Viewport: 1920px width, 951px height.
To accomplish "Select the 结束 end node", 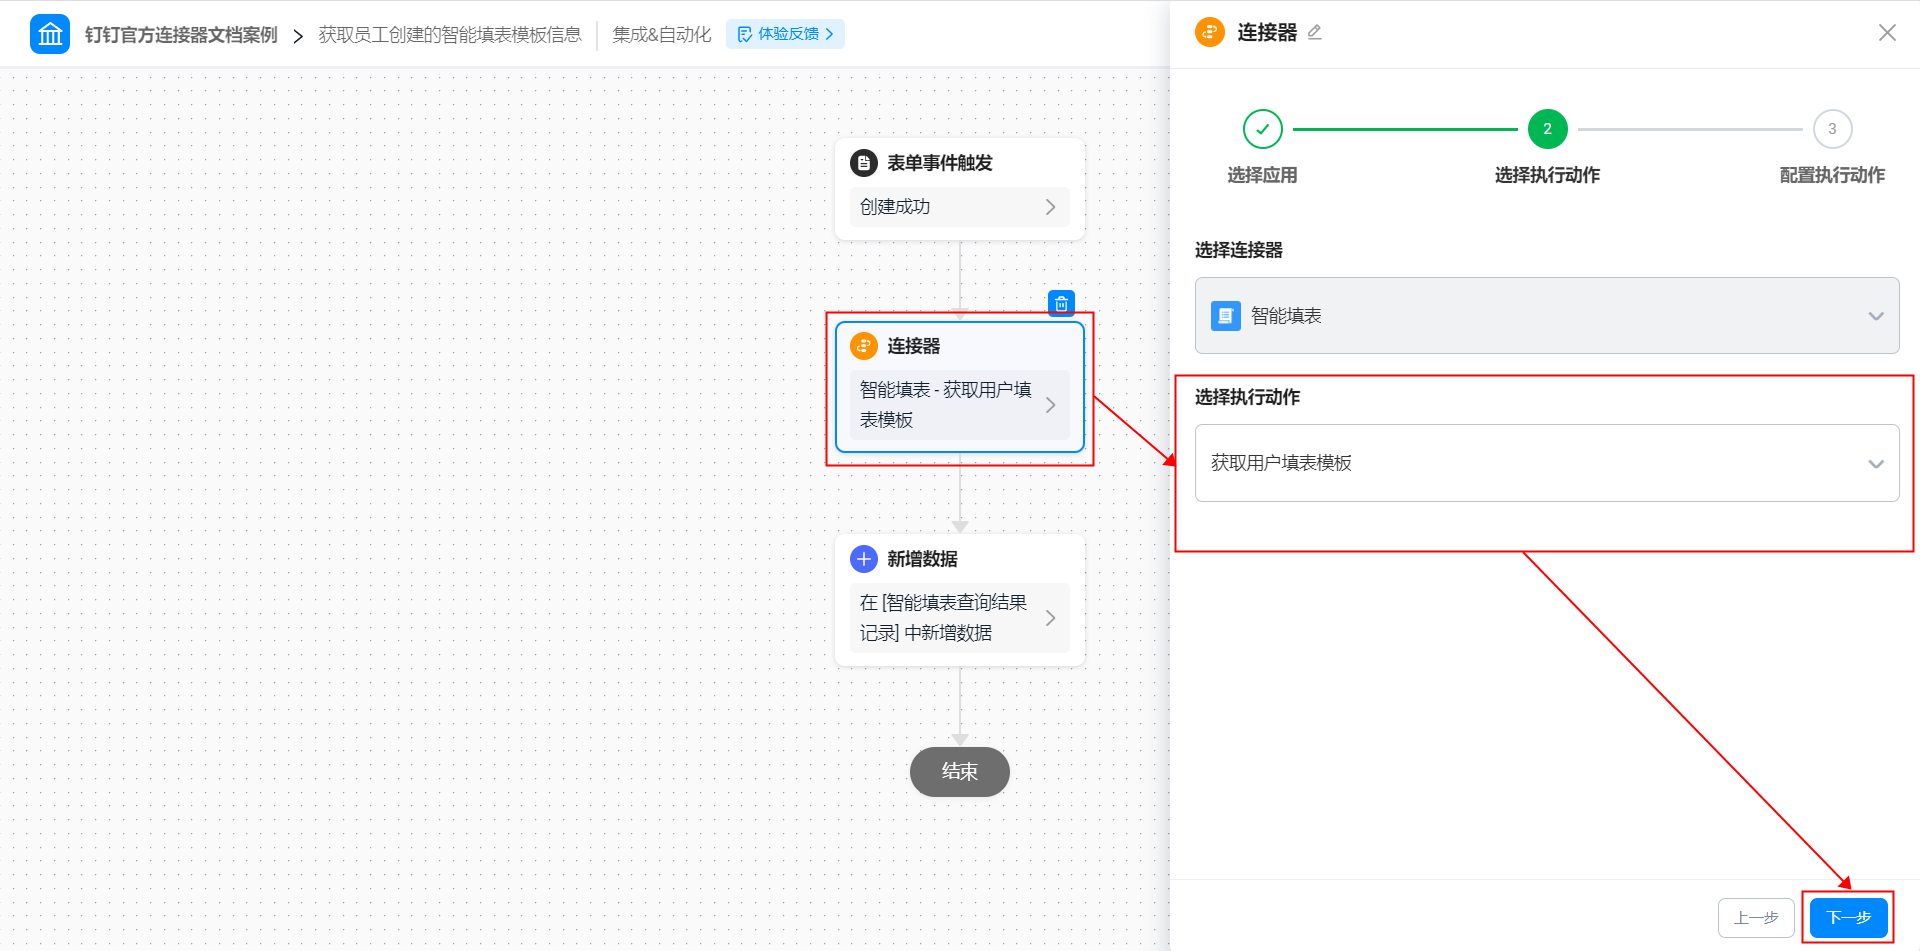I will [x=960, y=772].
